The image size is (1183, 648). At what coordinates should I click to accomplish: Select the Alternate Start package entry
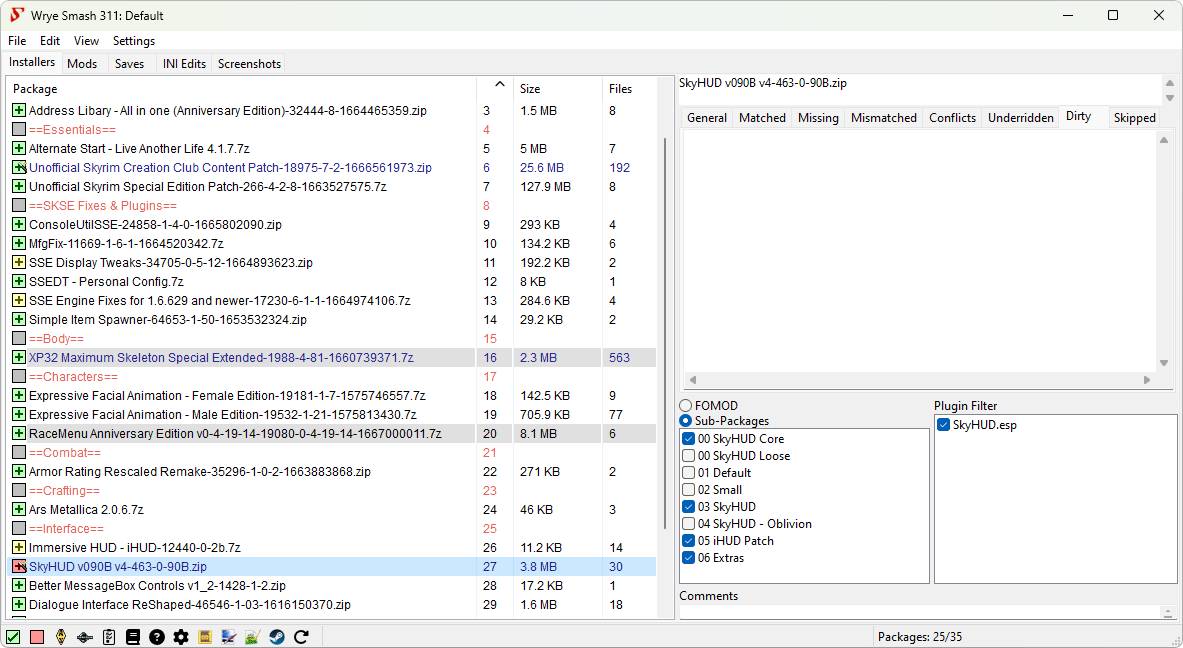[x=150, y=148]
